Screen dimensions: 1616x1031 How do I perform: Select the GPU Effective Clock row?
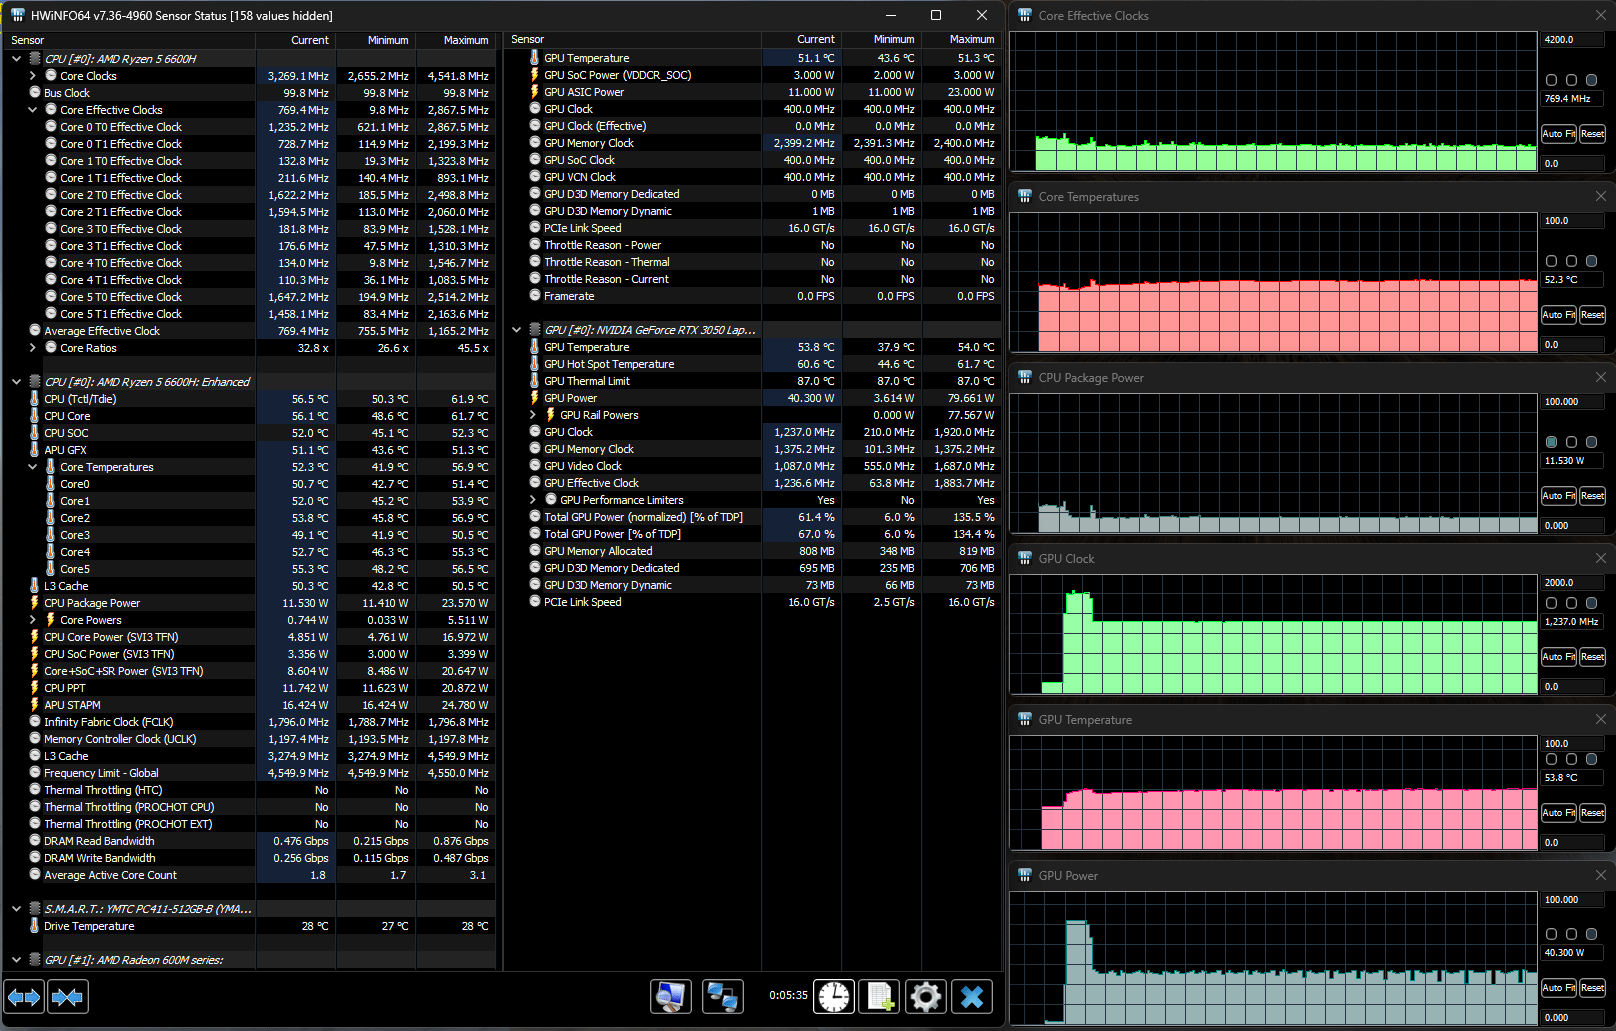751,483
